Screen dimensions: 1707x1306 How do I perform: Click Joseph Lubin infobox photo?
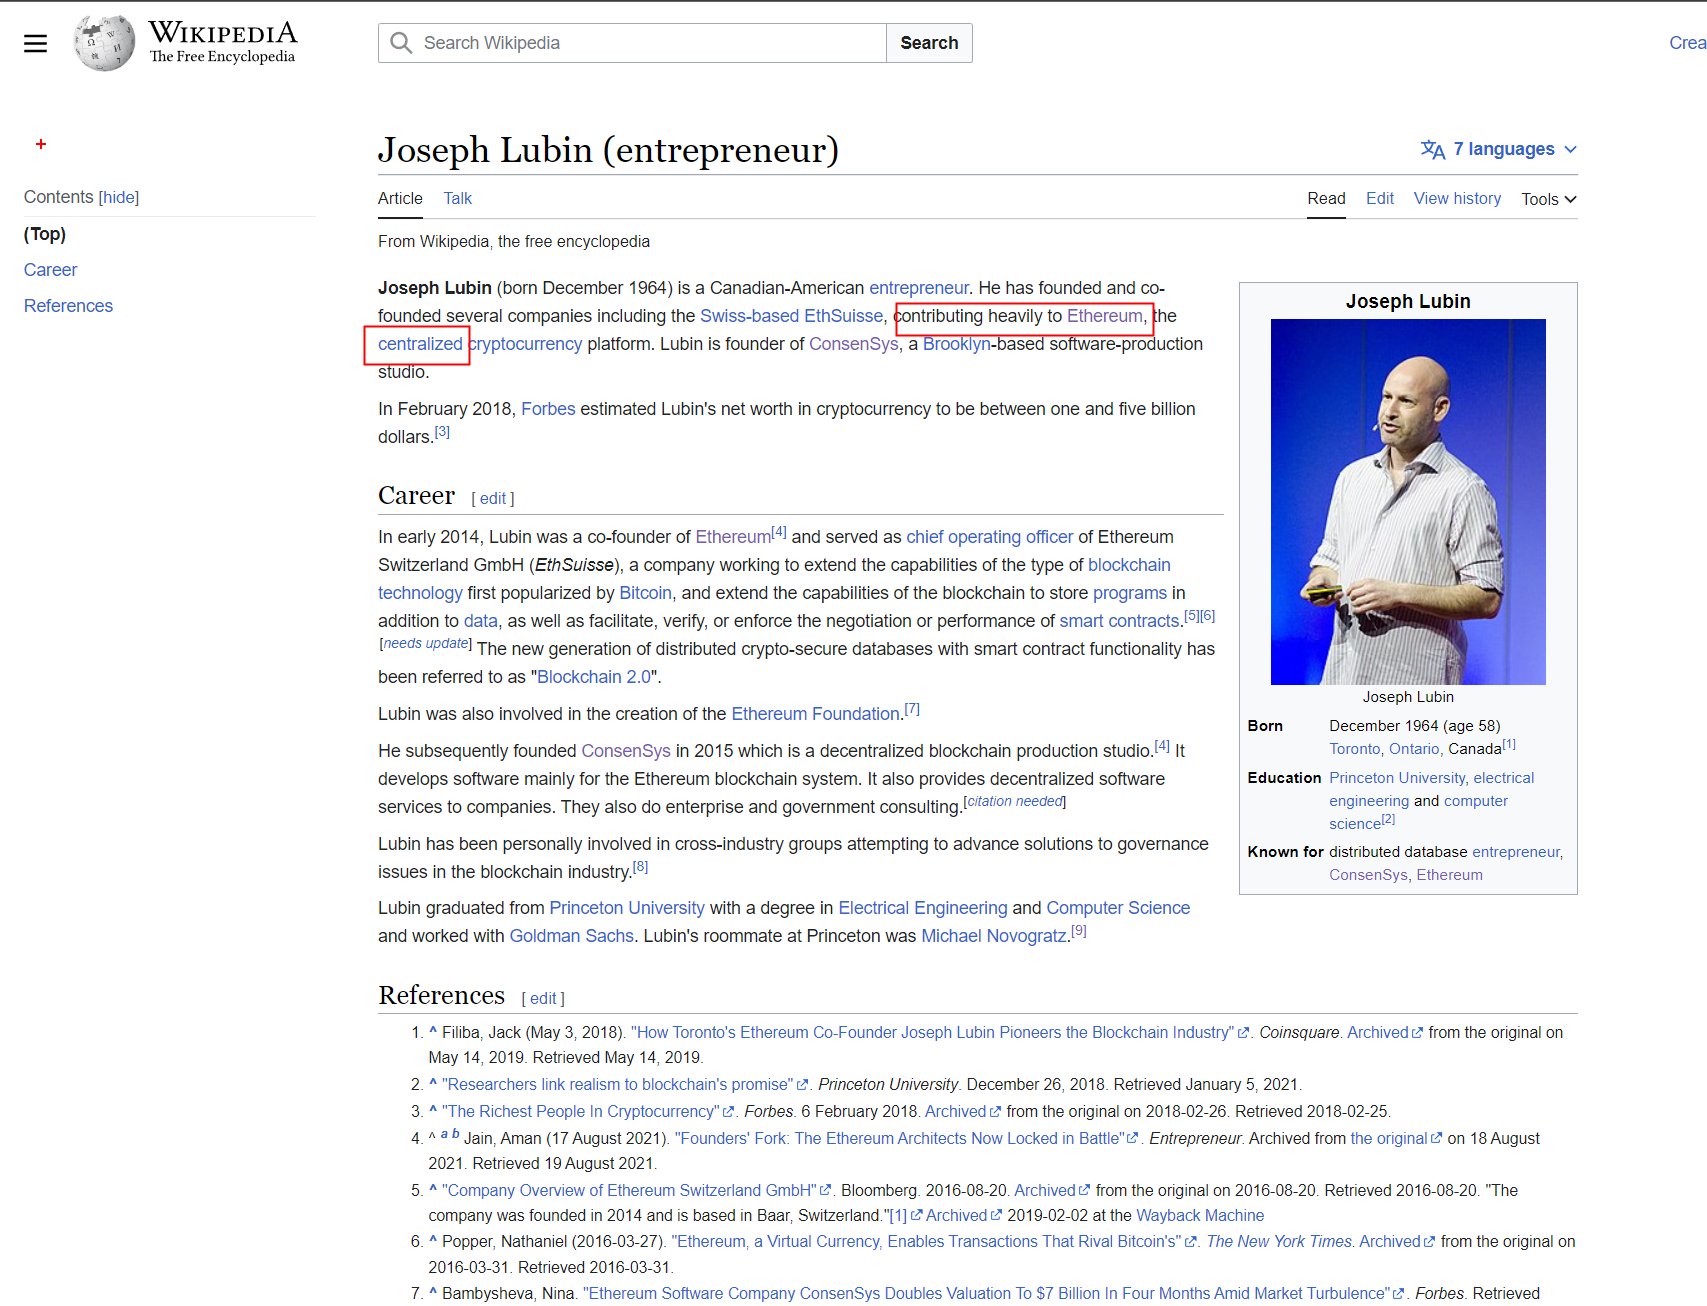(x=1408, y=502)
